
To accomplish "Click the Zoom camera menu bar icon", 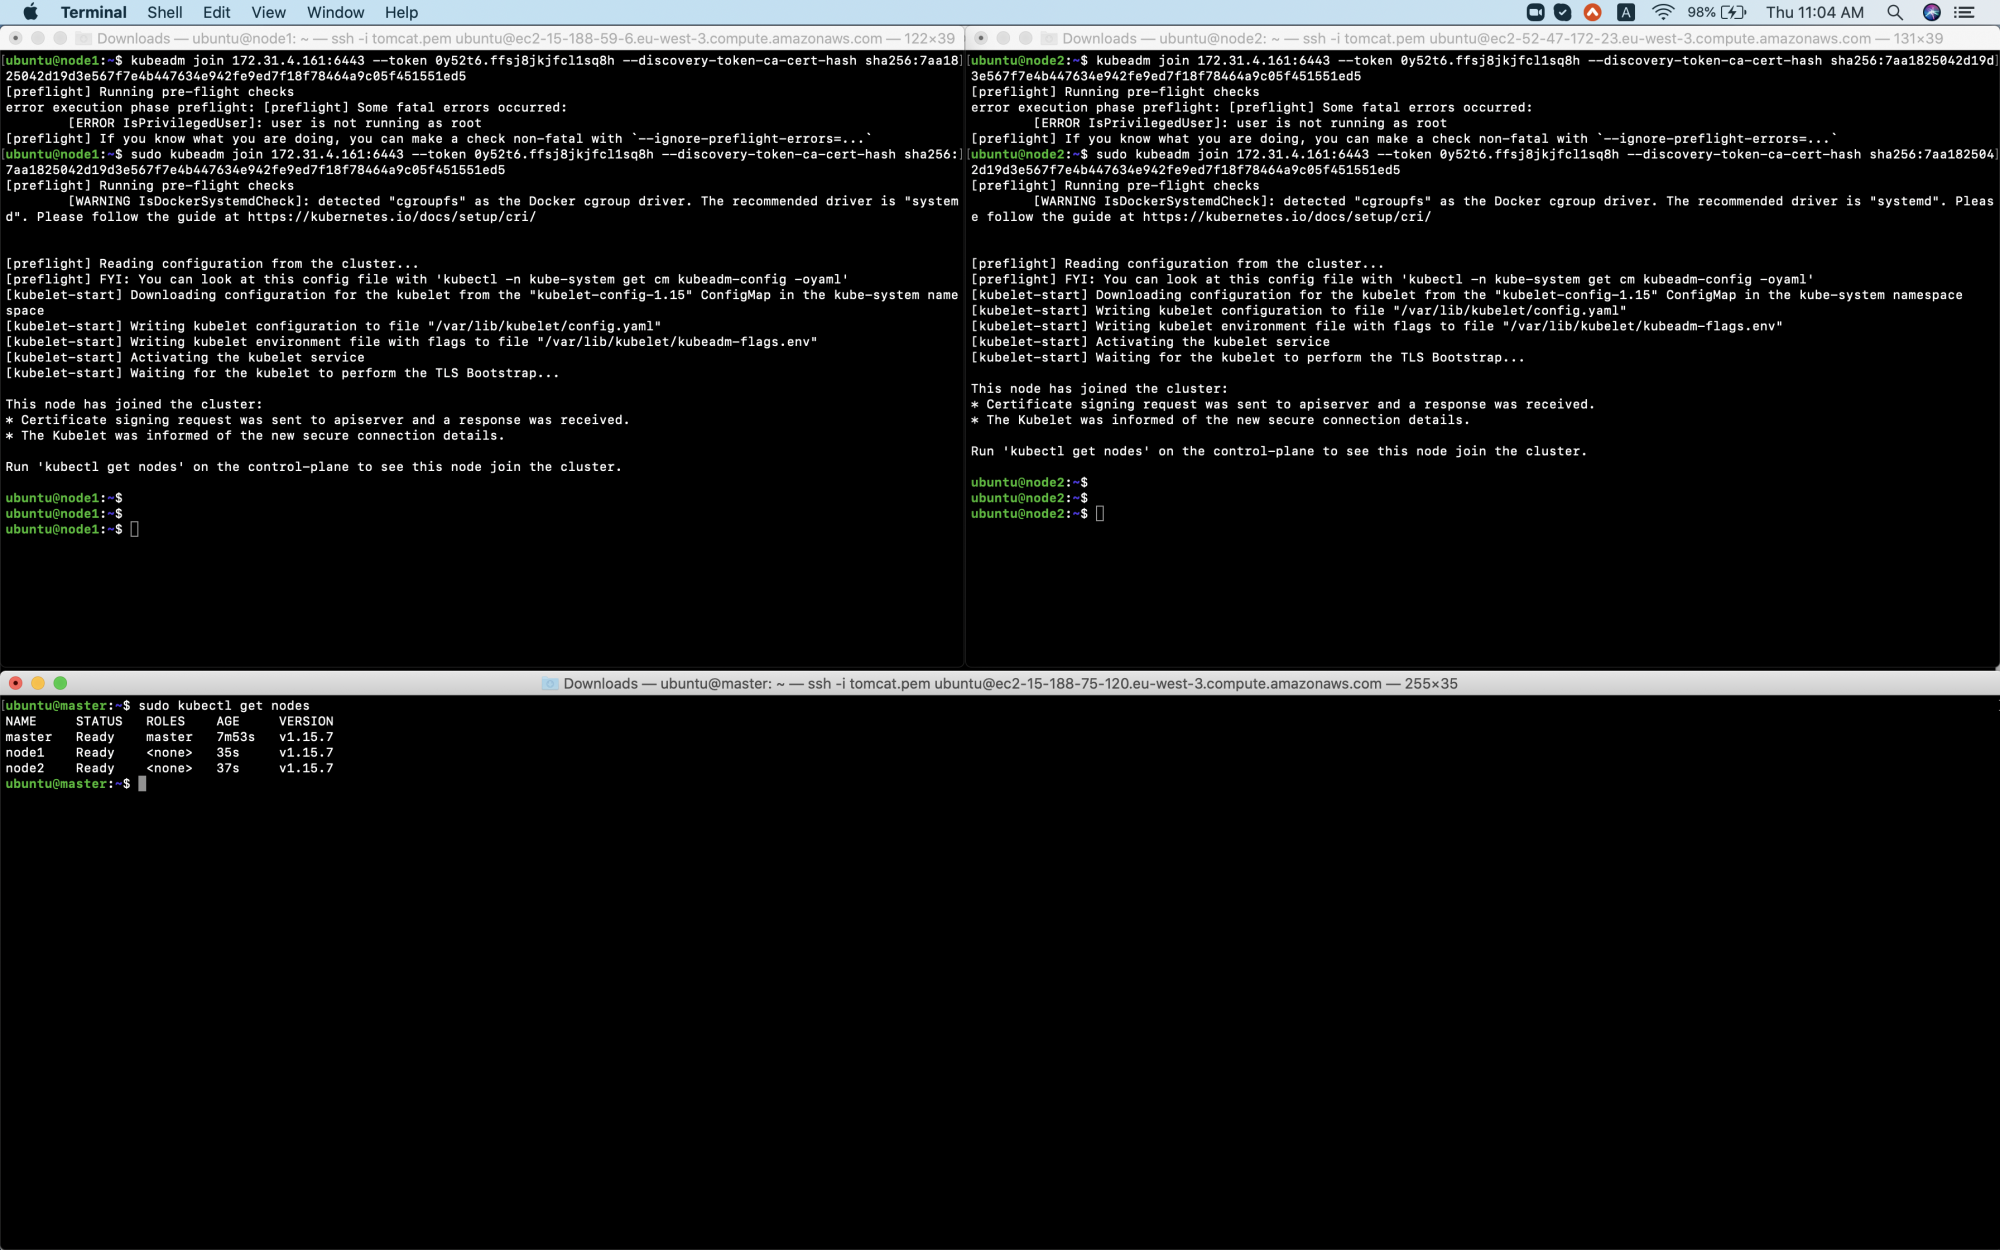I will (1535, 12).
